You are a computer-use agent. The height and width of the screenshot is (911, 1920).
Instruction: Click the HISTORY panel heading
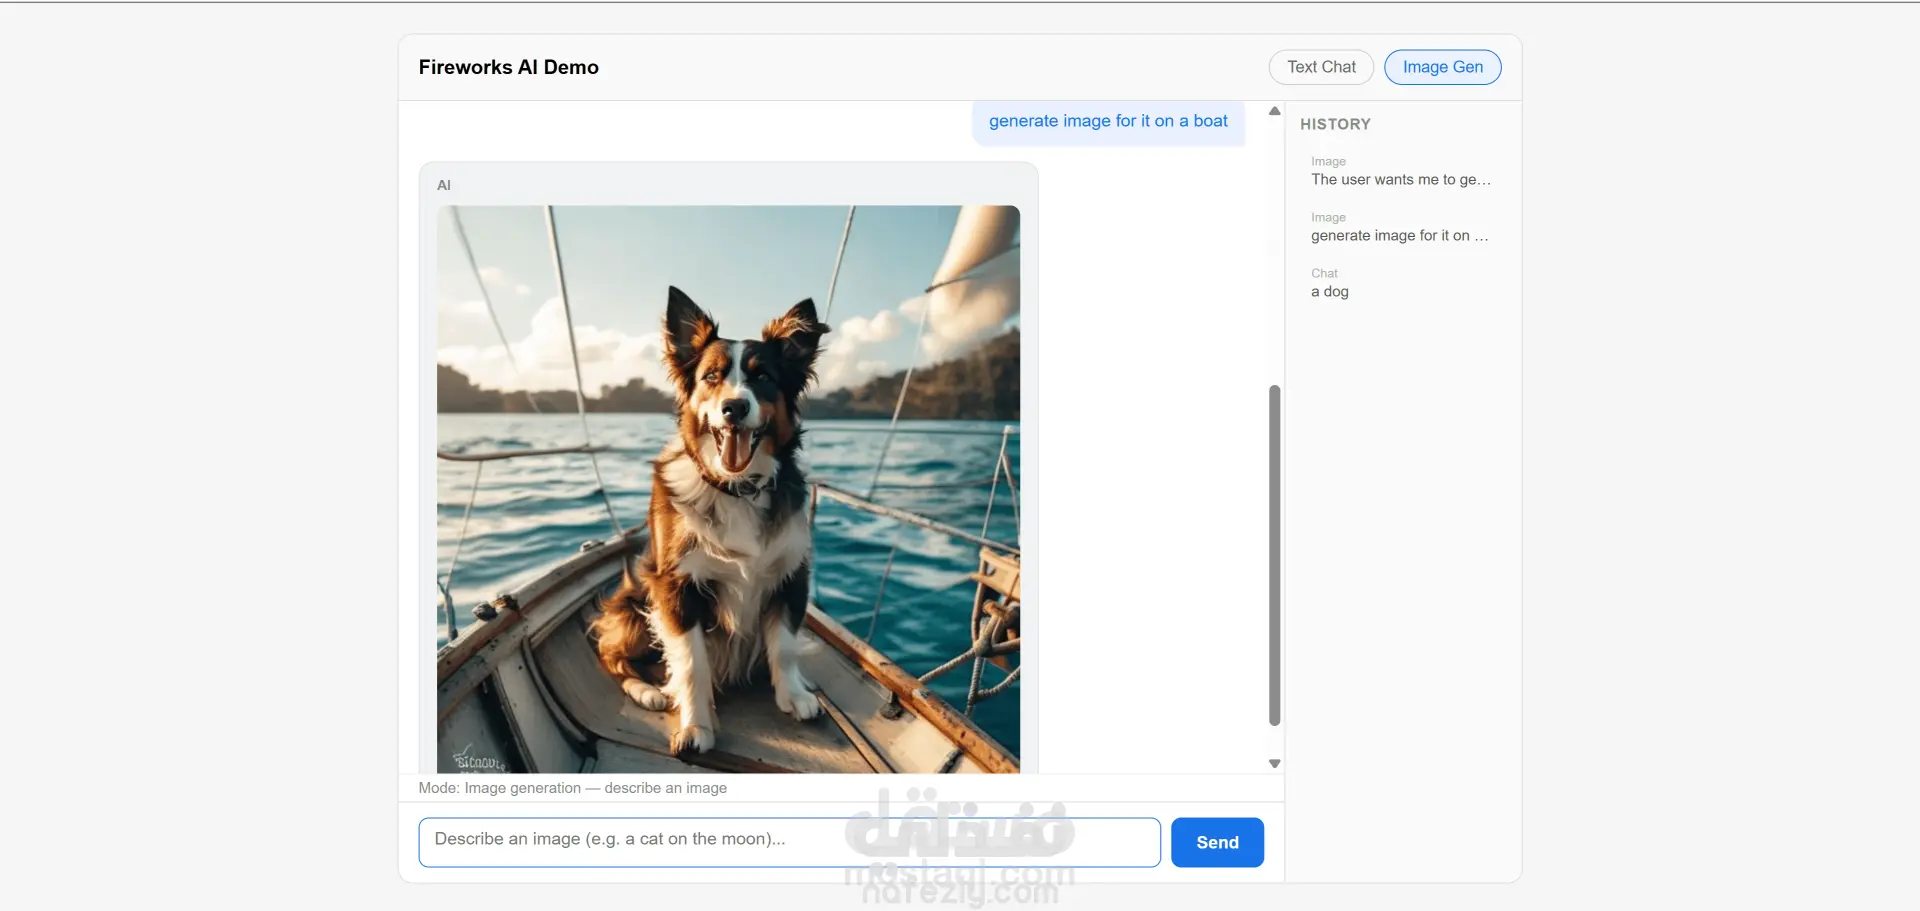pyautogui.click(x=1335, y=124)
